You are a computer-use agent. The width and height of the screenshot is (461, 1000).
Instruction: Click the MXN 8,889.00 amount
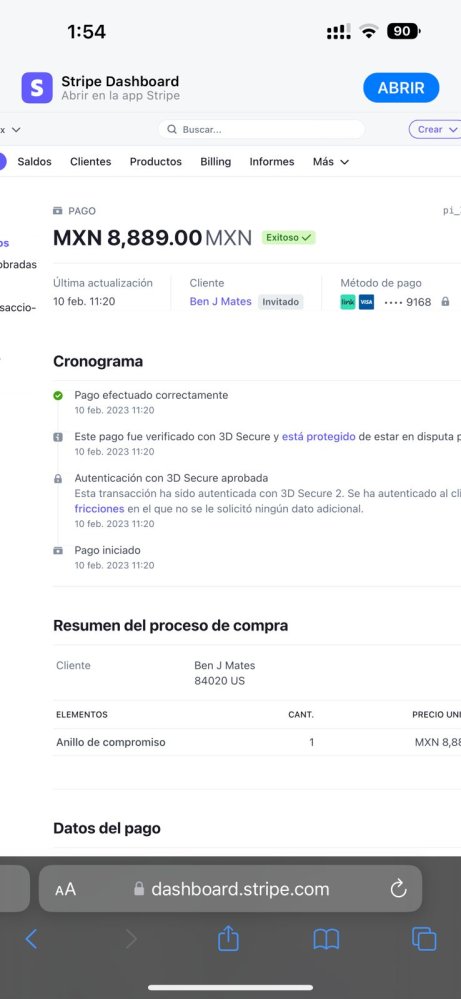(128, 238)
